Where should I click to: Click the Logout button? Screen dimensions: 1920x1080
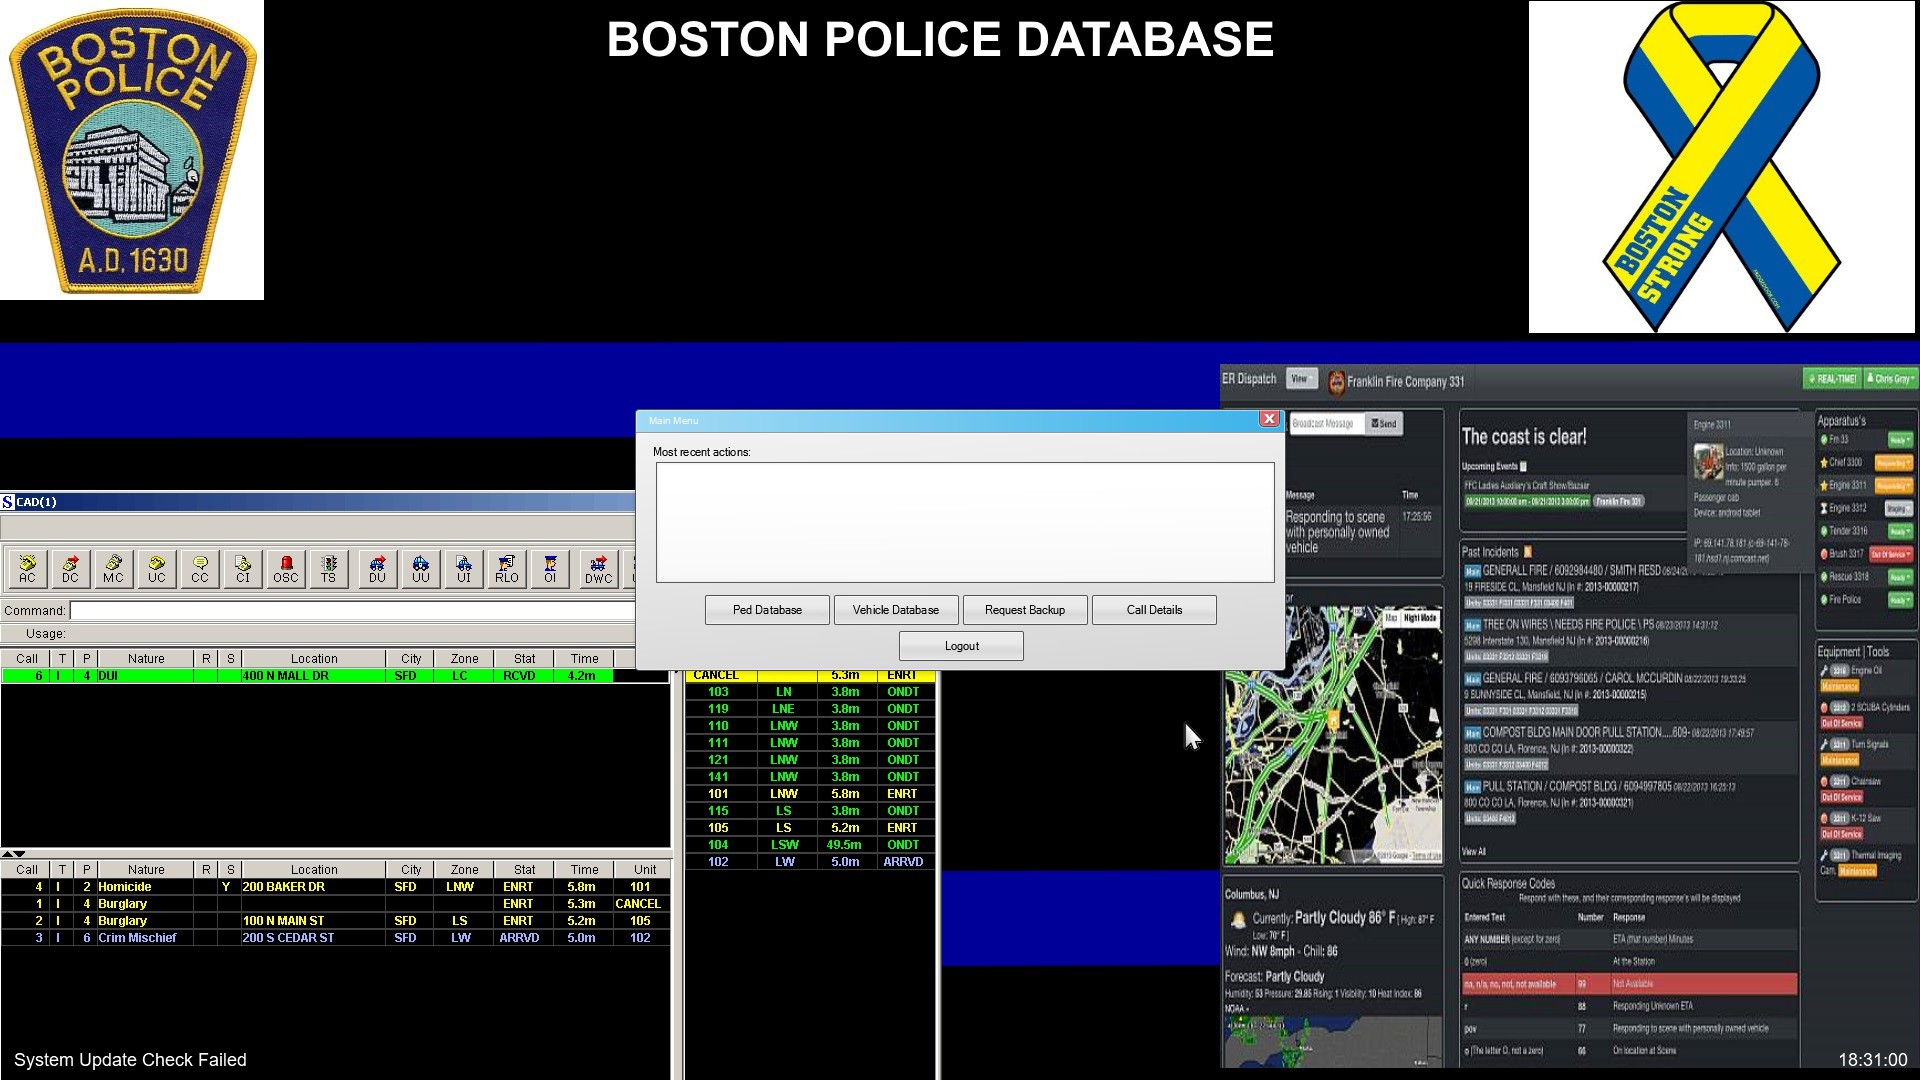961,646
